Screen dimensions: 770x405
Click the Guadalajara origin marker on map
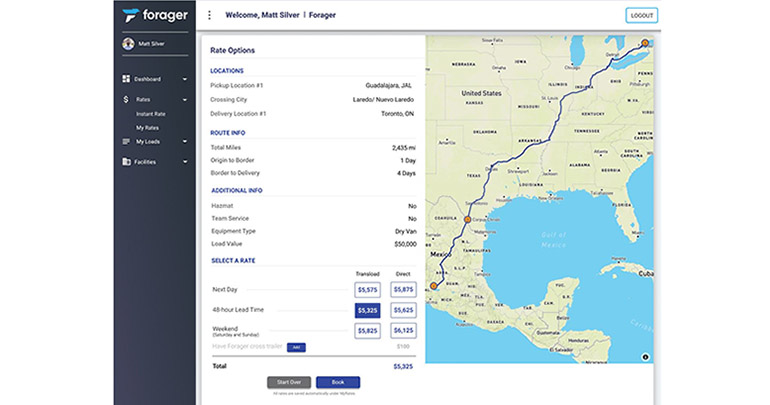click(433, 285)
